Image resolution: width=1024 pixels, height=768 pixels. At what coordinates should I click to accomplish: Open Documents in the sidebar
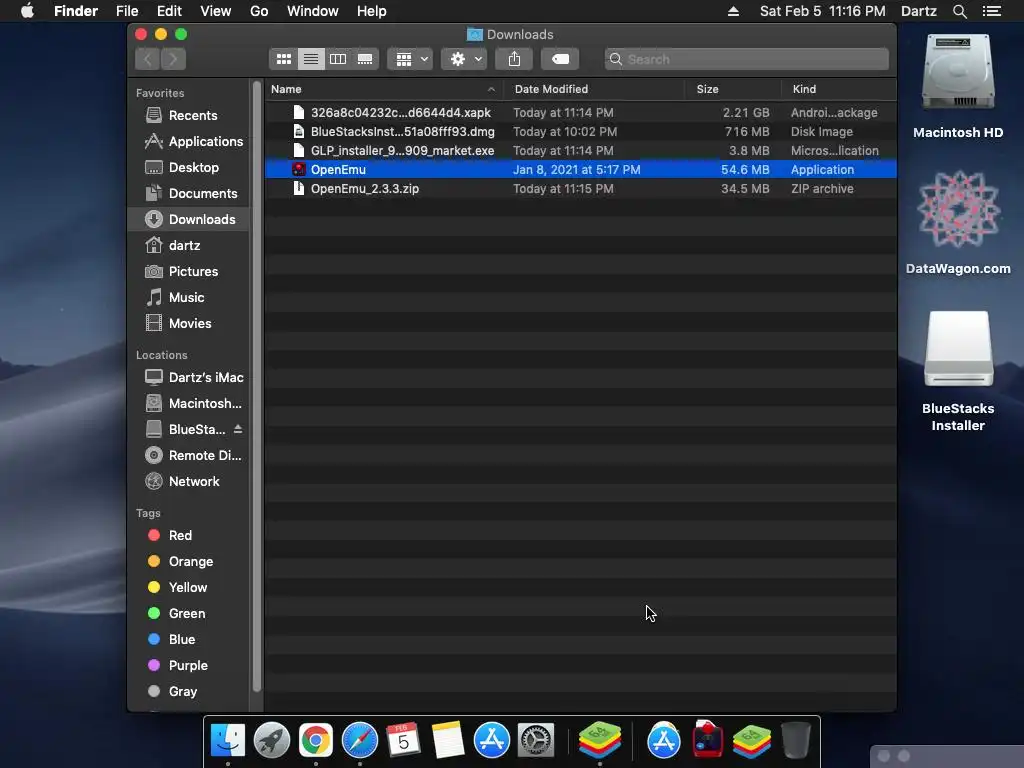click(x=189, y=194)
